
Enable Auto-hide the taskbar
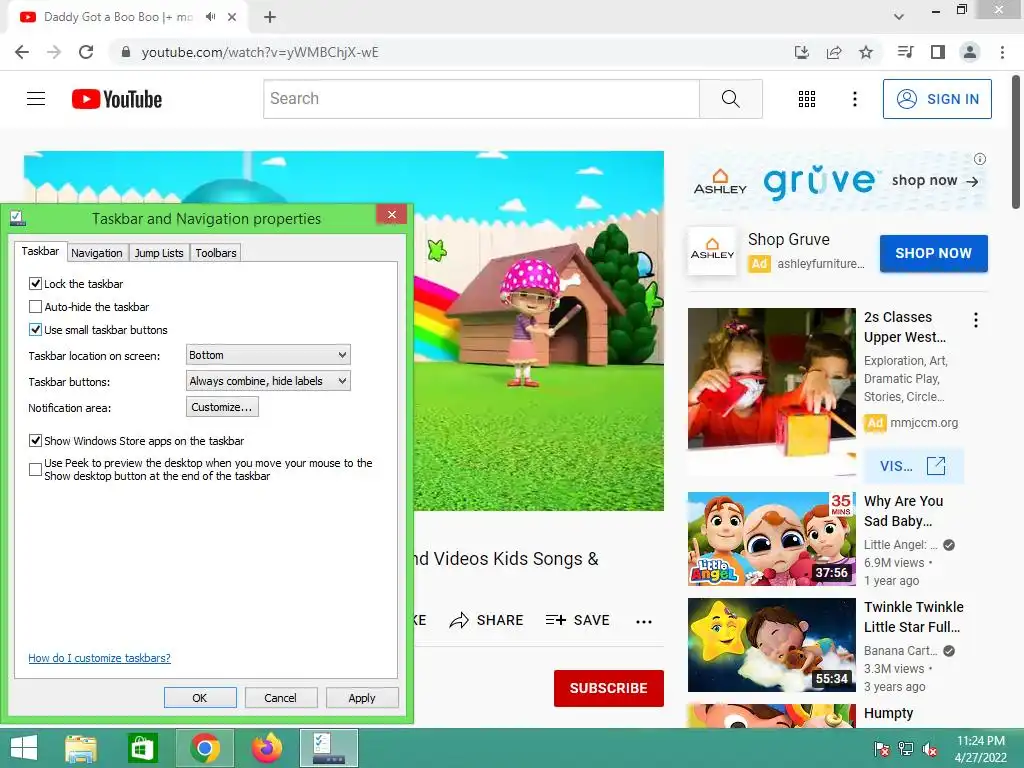35,306
